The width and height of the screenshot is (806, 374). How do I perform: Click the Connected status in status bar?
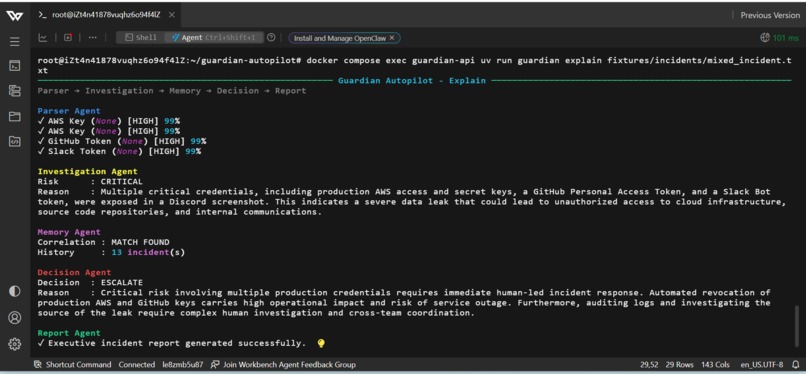pos(137,364)
